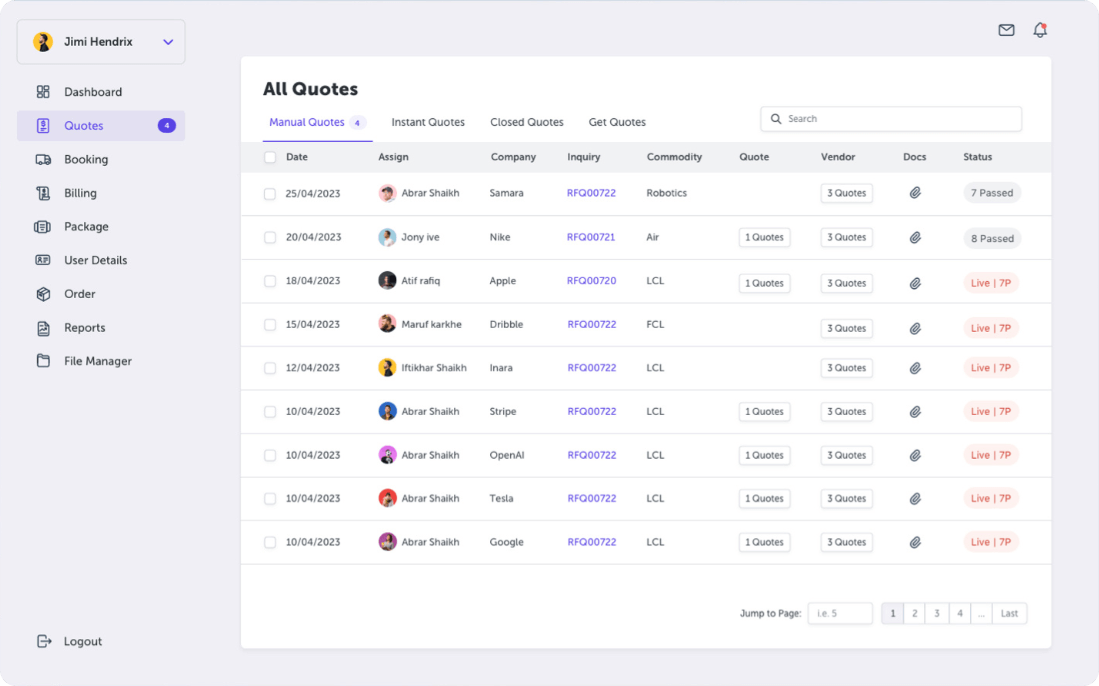Viewport: 1099px width, 686px height.
Task: Switch to the Instant Quotes tab
Action: tap(428, 122)
